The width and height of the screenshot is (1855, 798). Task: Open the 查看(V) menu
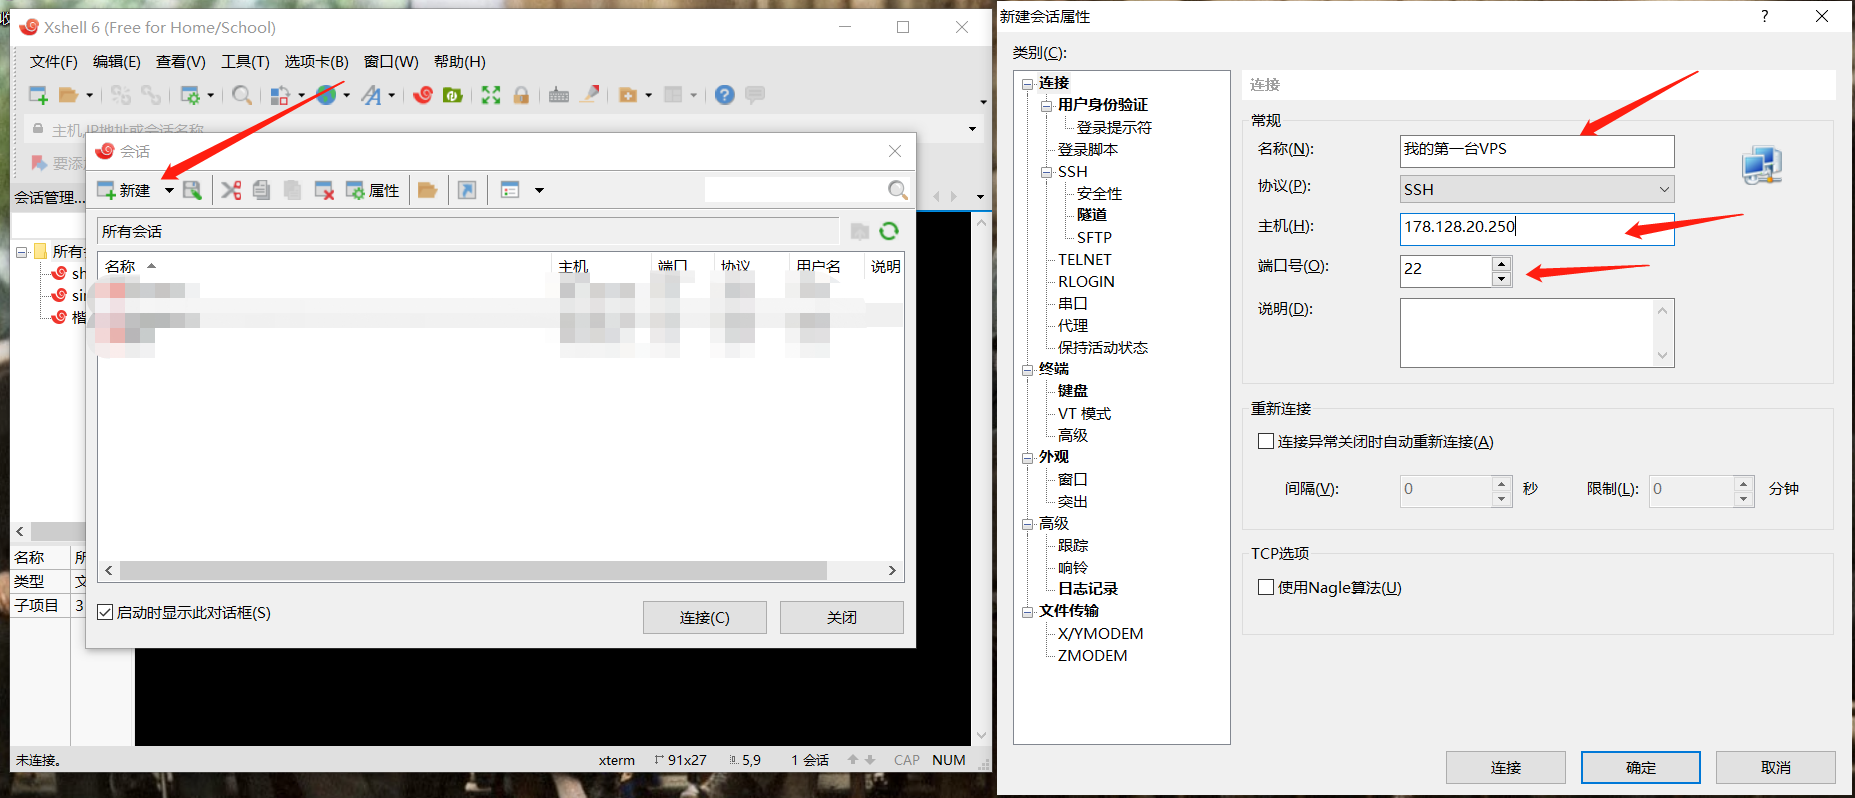tap(181, 62)
